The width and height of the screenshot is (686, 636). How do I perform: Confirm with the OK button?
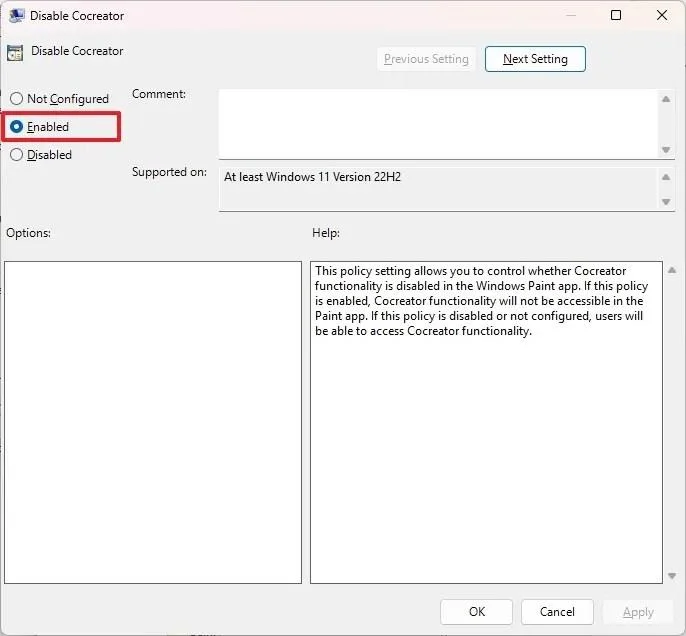[476, 612]
